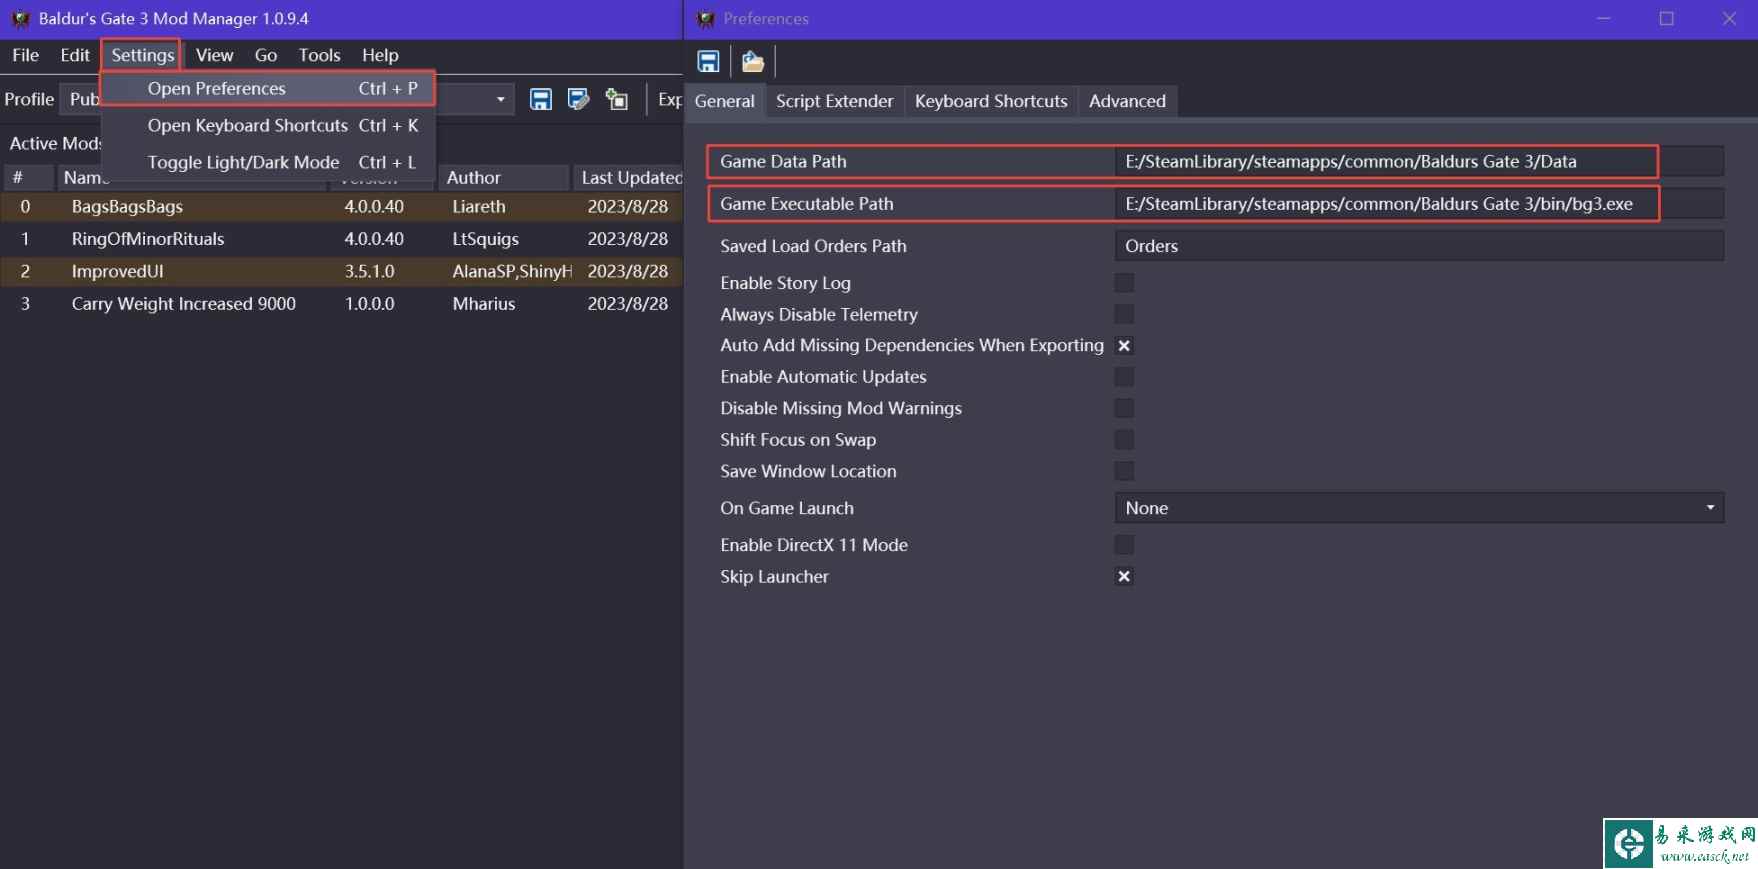
Task: Enable Automatic Updates checkbox
Action: pos(1124,377)
